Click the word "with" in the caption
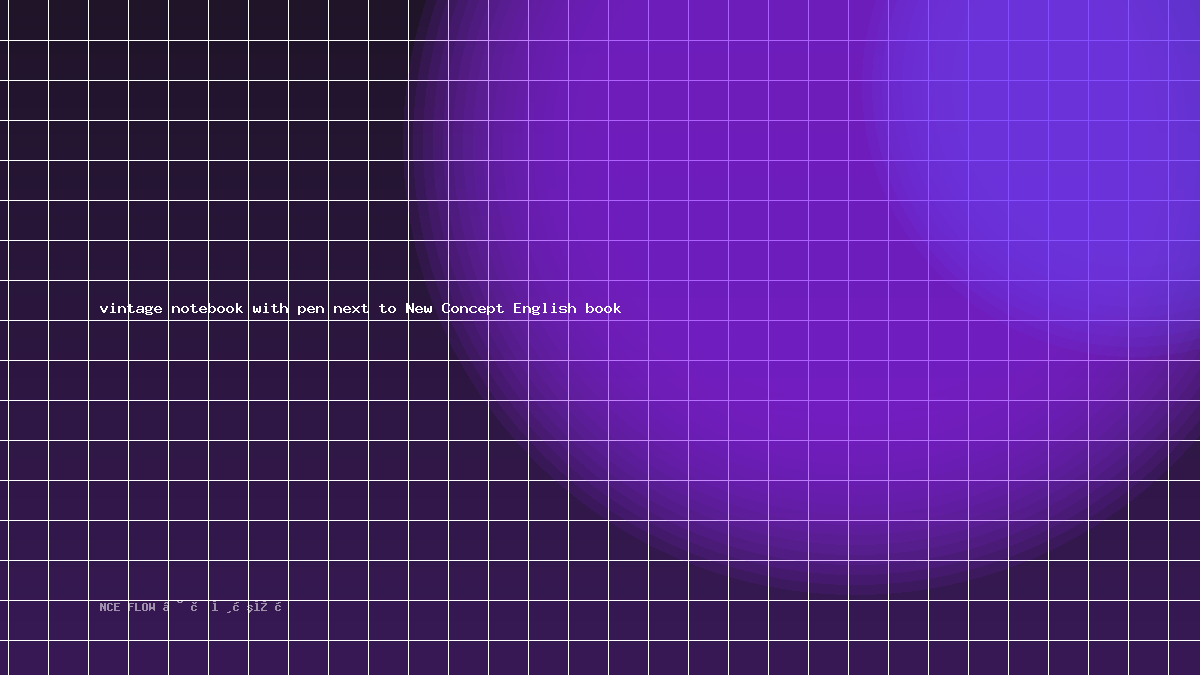Screen dimensions: 1200x675 click(x=270, y=308)
